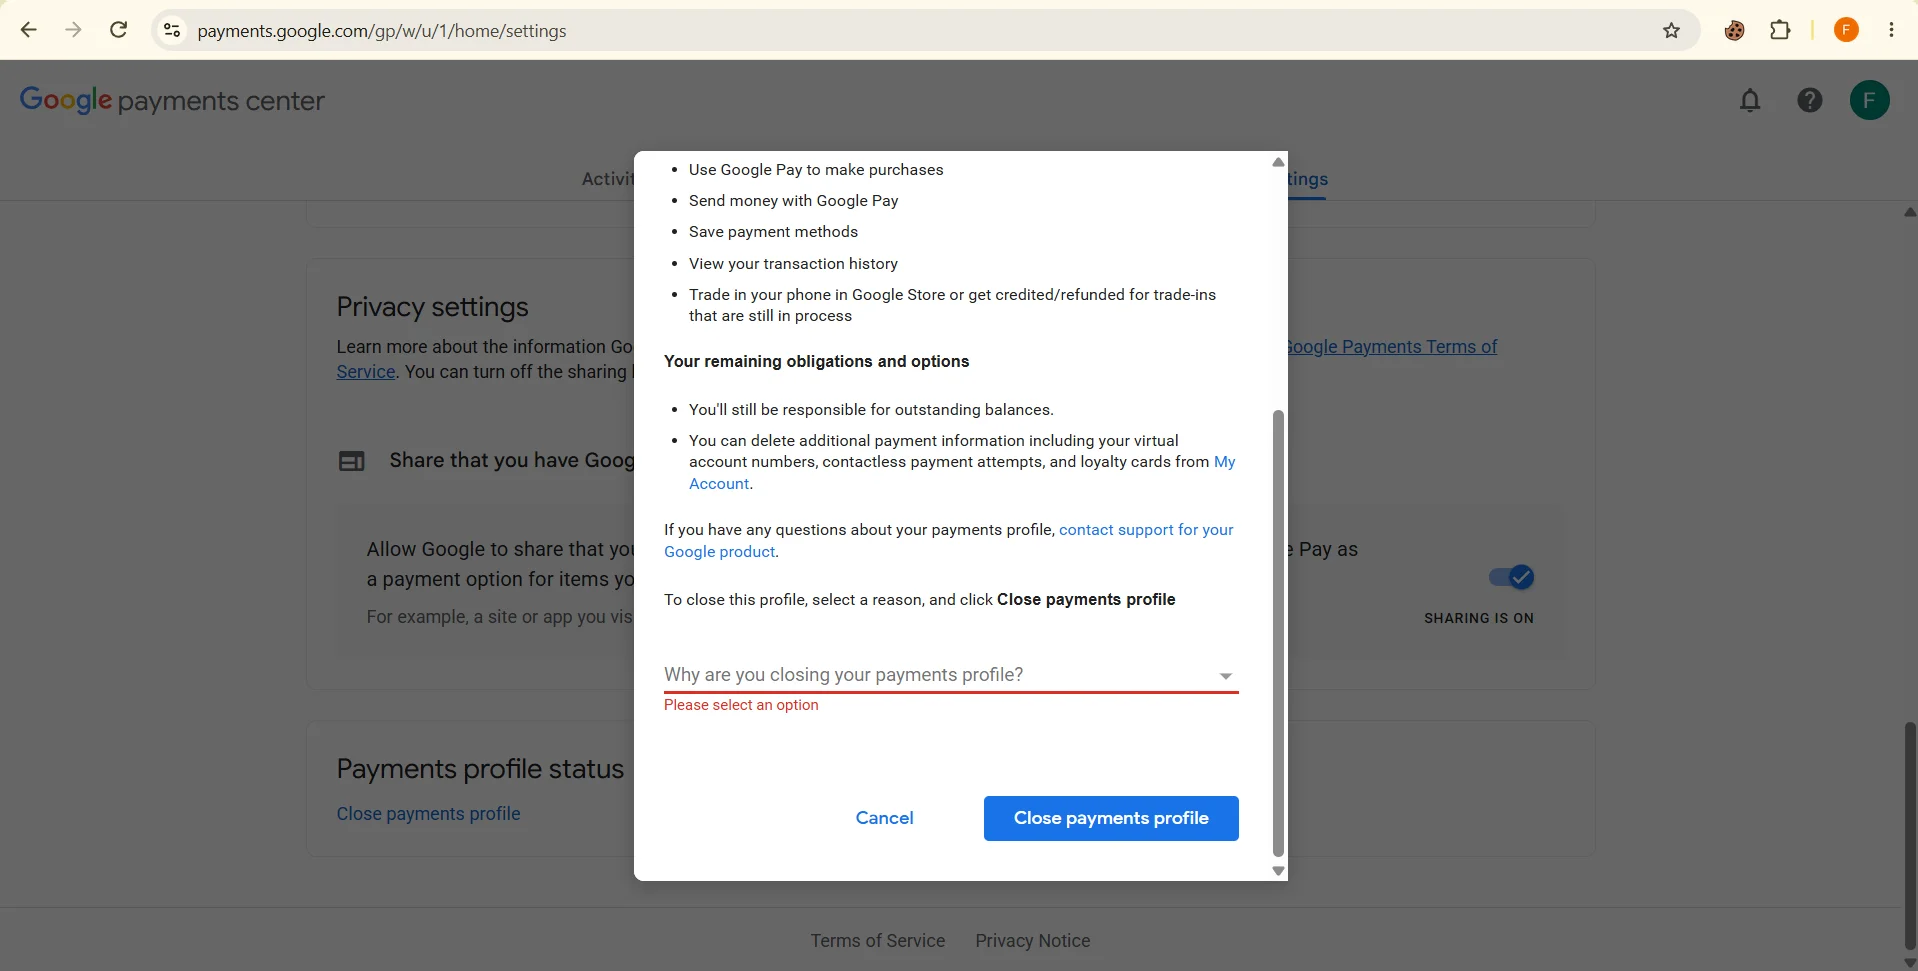Open Terms of Service footer link
The height and width of the screenshot is (971, 1918).
(877, 941)
